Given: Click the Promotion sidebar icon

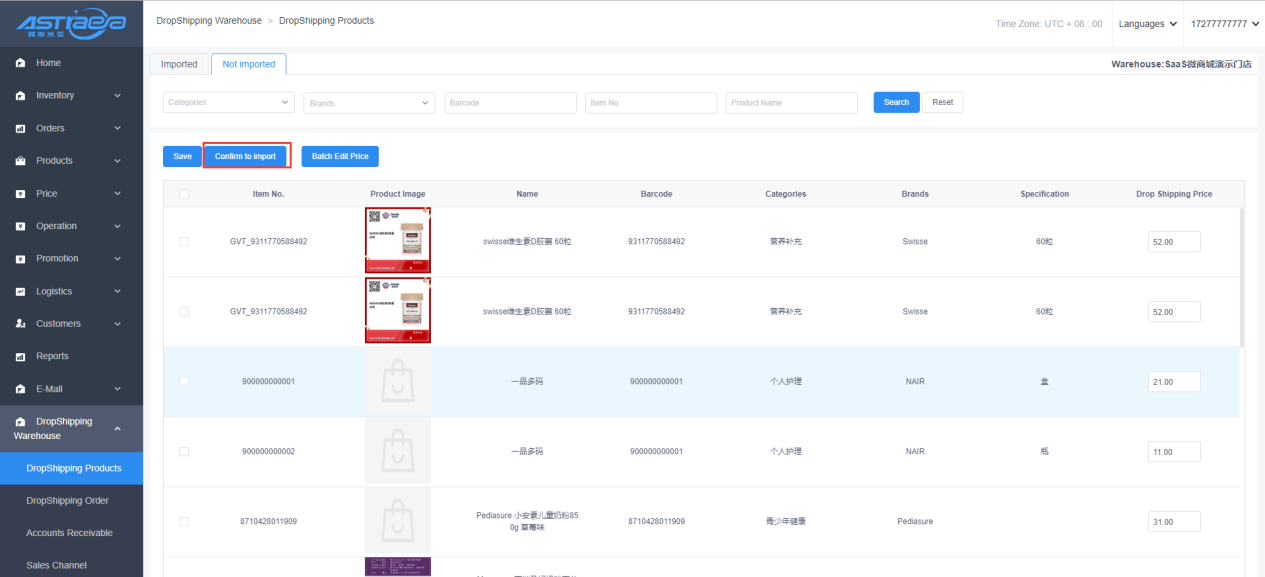Looking at the screenshot, I should click(x=20, y=259).
